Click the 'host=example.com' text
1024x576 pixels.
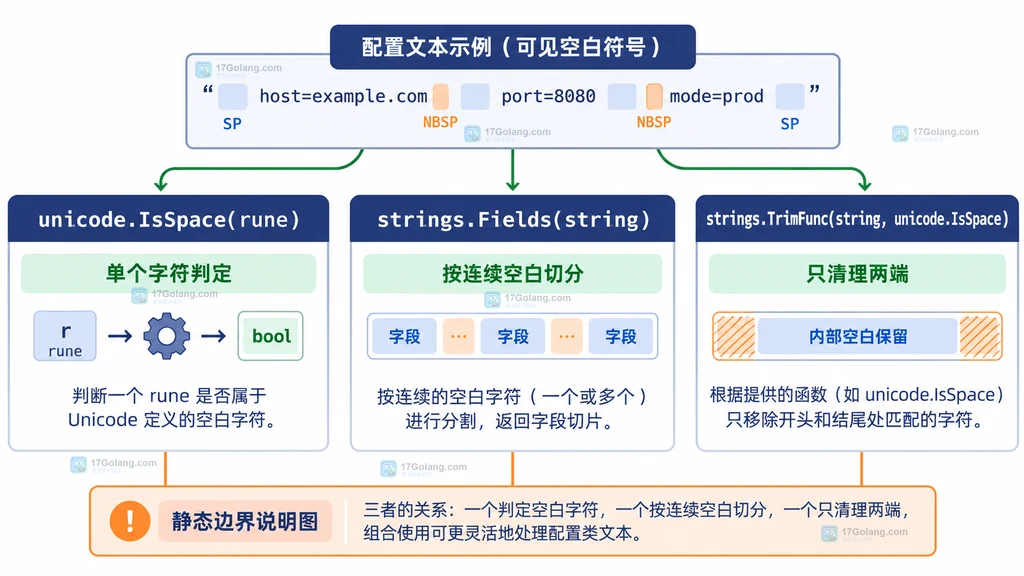343,96
